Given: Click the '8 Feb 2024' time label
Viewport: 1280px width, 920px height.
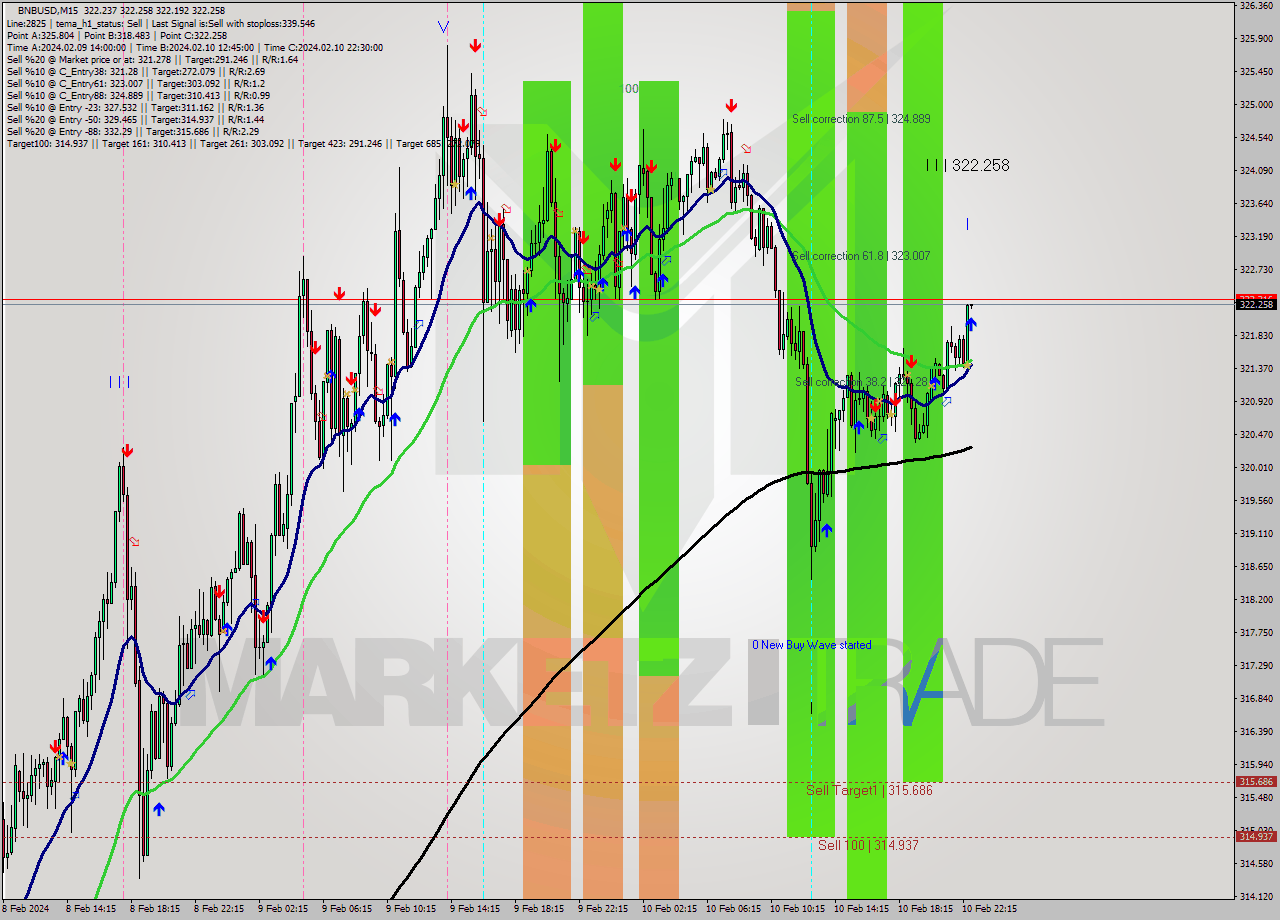Looking at the screenshot, I should point(25,909).
